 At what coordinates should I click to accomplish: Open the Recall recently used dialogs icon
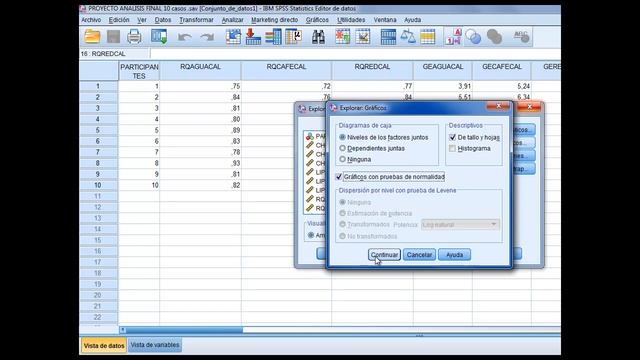[159, 37]
